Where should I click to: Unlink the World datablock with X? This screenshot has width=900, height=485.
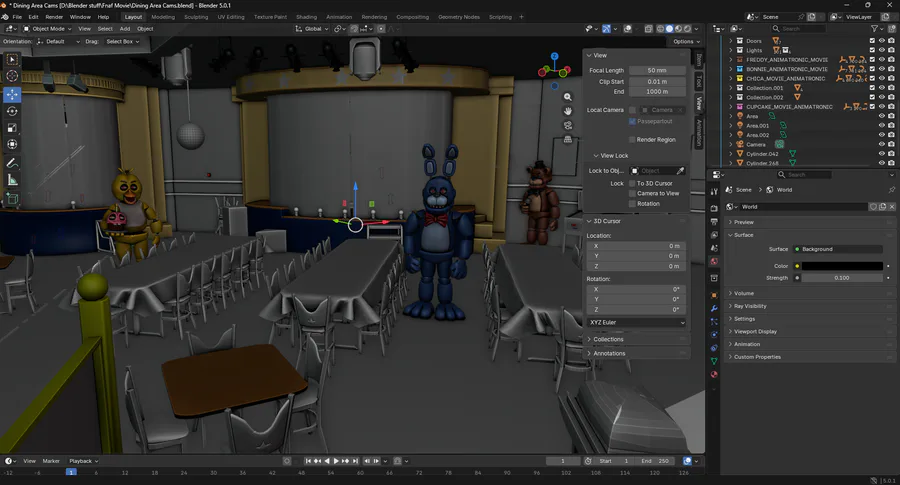click(891, 207)
